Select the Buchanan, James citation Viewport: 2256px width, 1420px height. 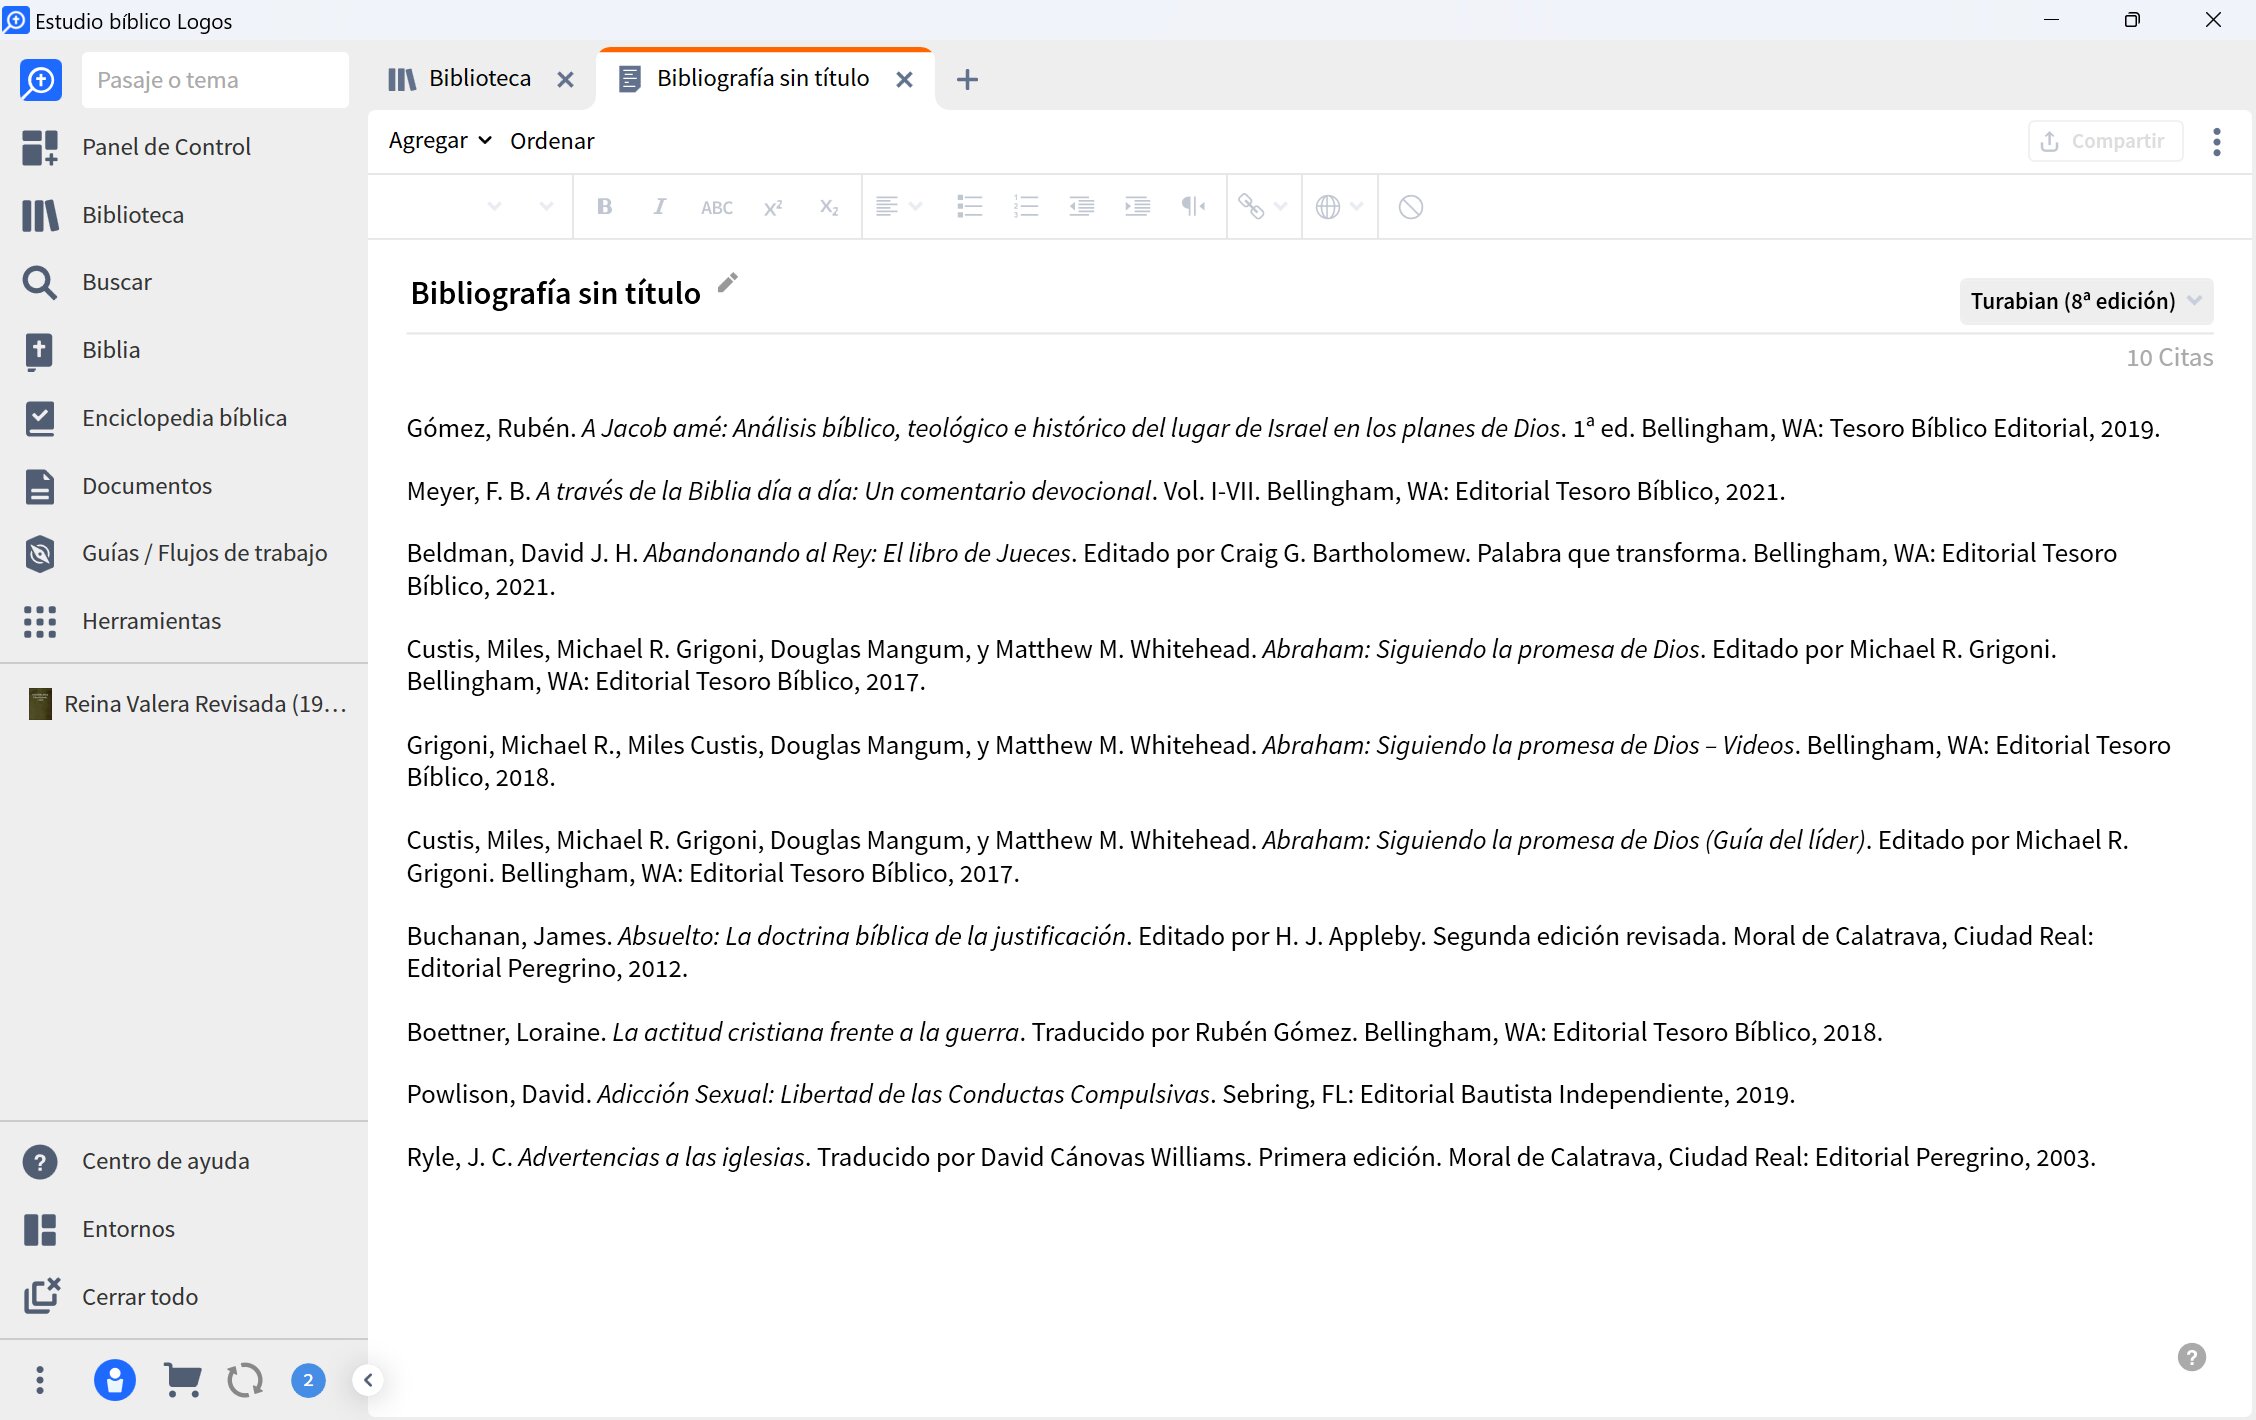(1250, 952)
